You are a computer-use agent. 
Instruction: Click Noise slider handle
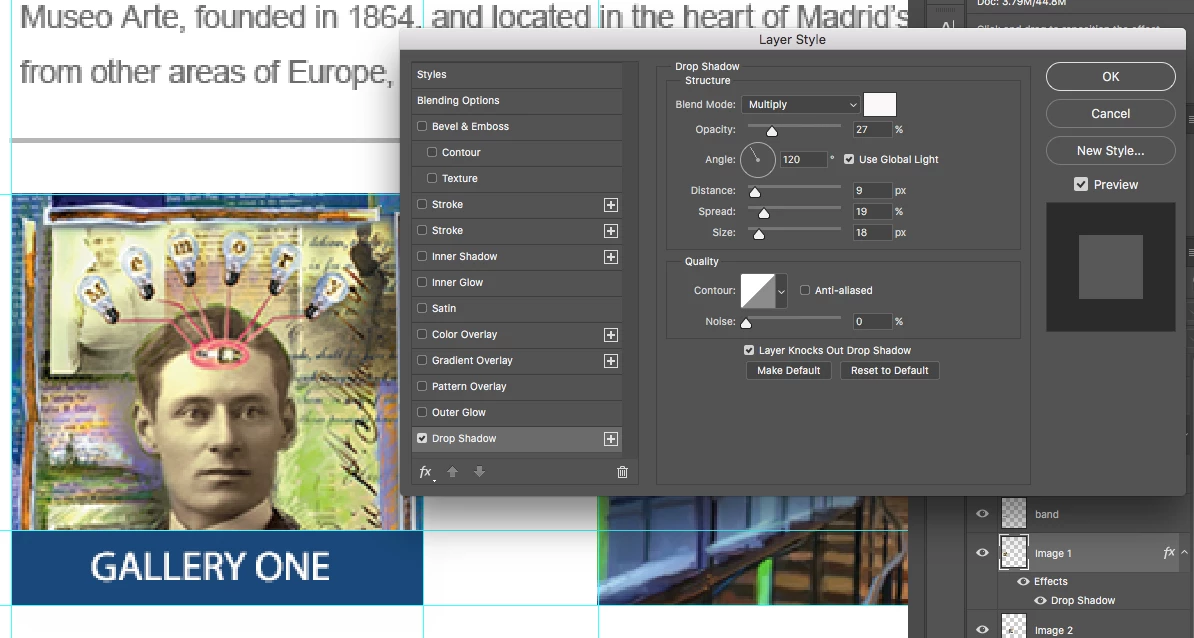click(x=746, y=324)
